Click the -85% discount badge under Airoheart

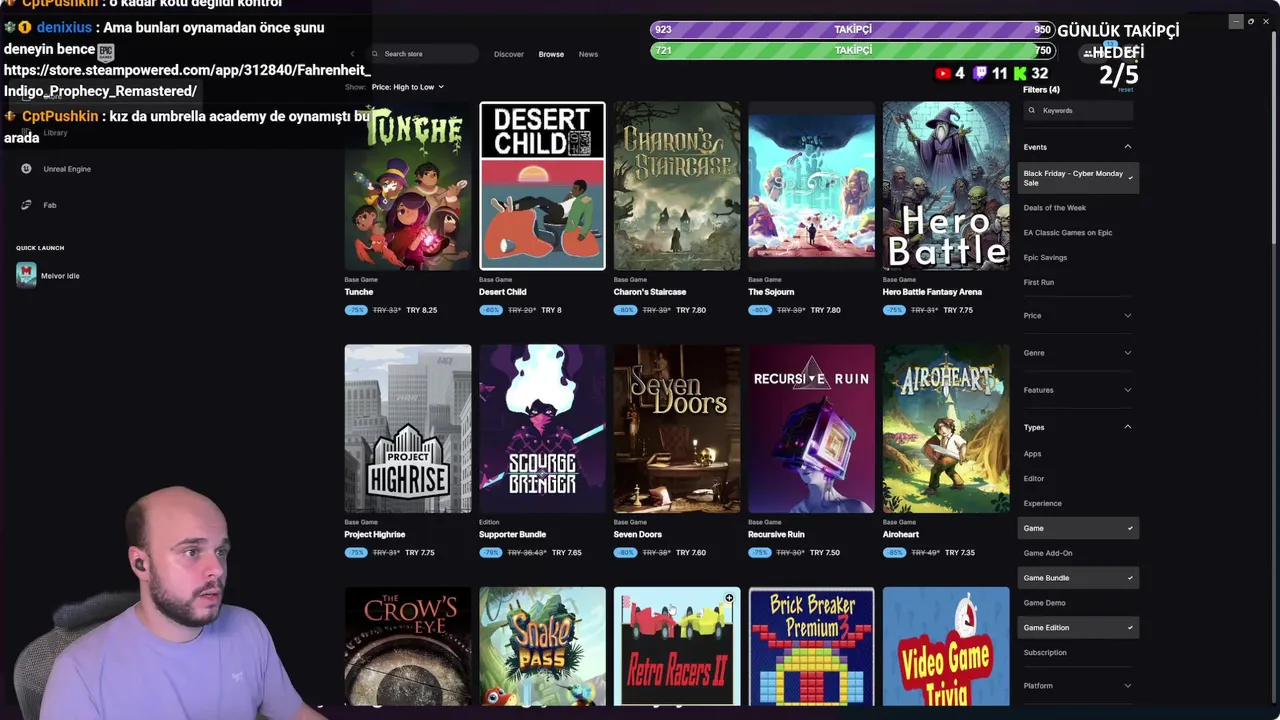pyautogui.click(x=894, y=553)
